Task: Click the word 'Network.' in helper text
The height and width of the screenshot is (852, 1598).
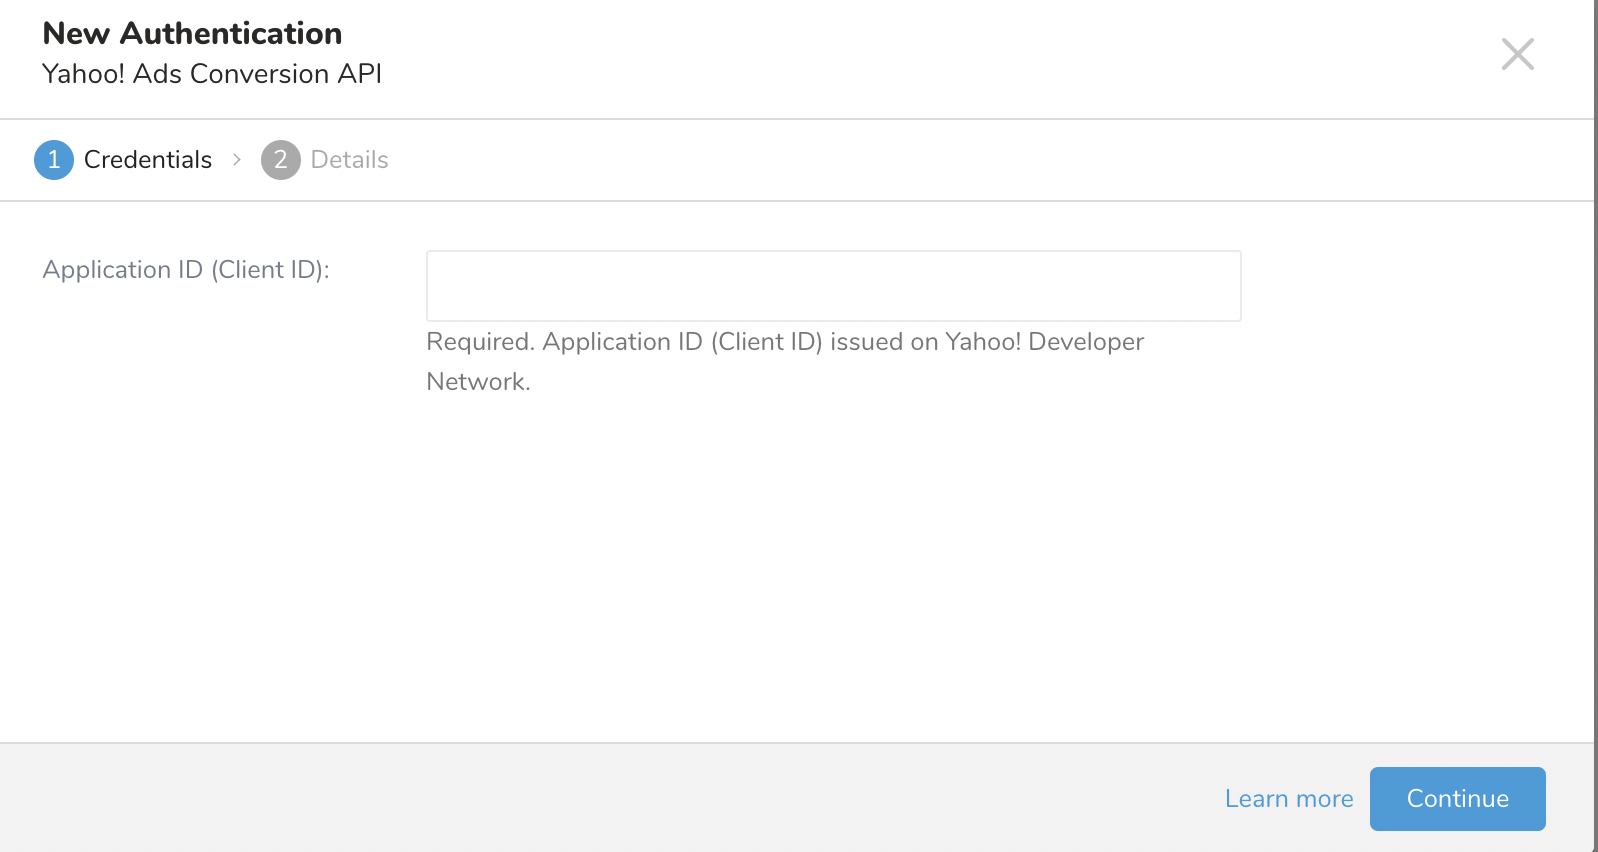Action: tap(478, 382)
